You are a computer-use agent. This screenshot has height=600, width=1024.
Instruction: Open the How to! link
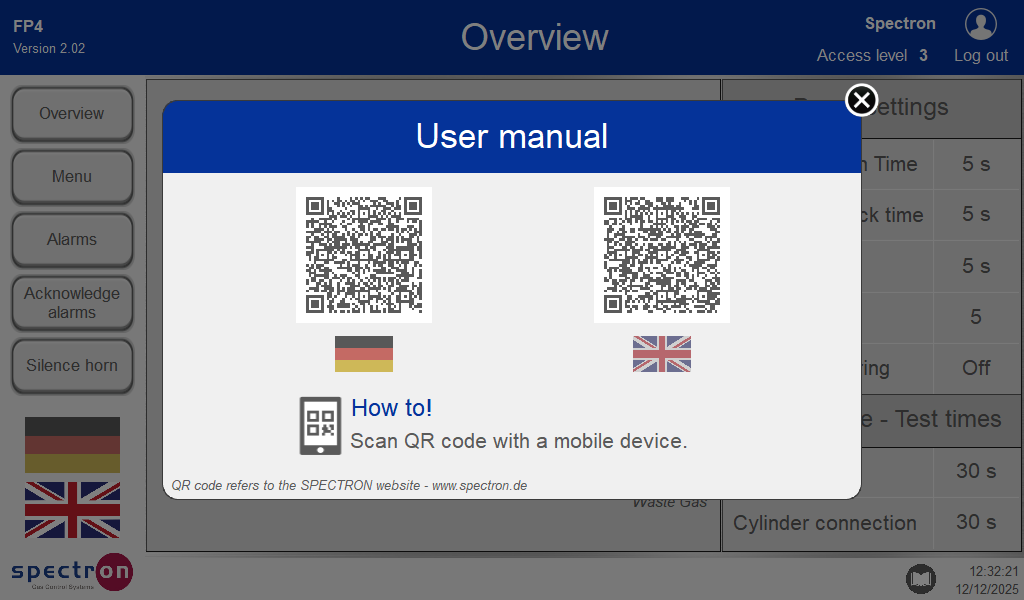(x=392, y=408)
